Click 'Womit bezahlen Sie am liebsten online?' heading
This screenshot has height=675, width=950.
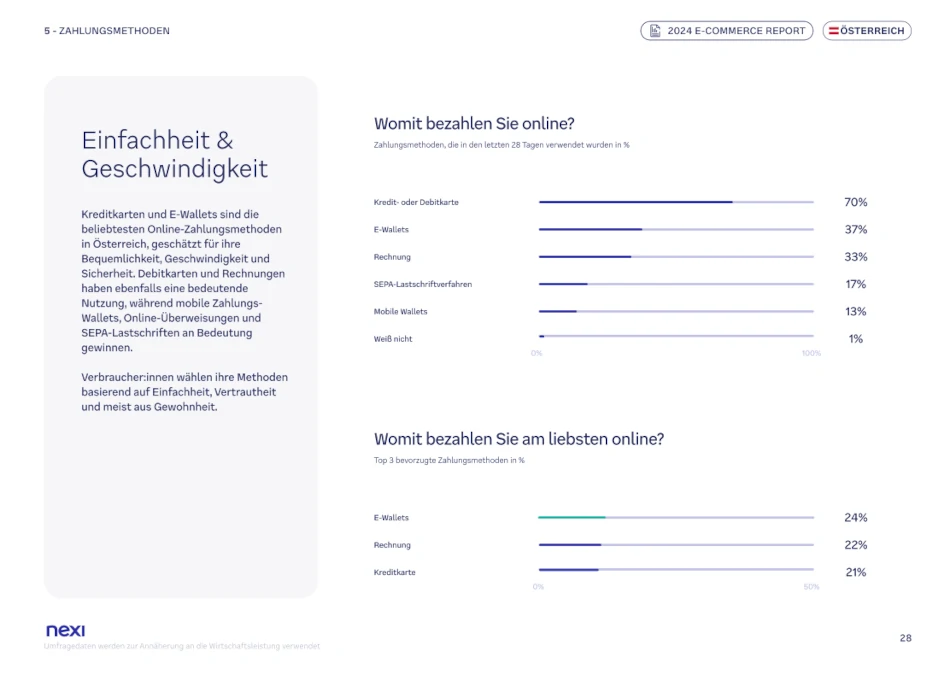coord(518,438)
